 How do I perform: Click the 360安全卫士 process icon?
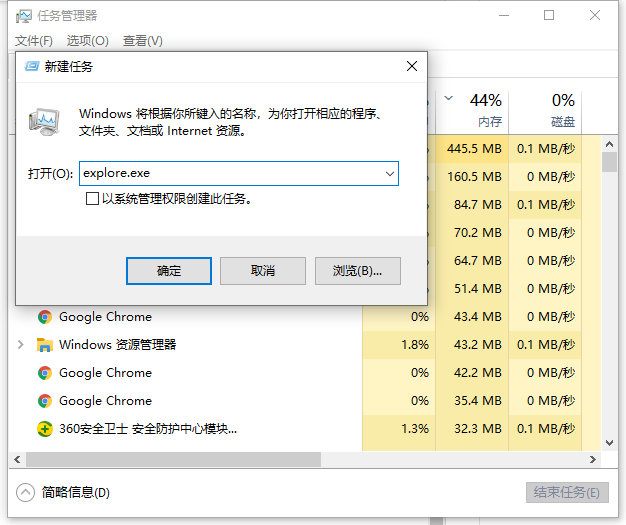click(x=44, y=429)
